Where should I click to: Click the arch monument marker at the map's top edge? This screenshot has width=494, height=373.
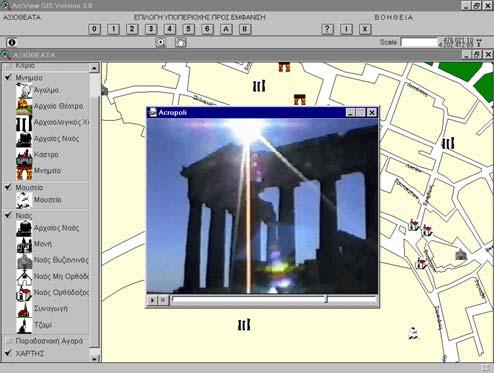click(284, 67)
